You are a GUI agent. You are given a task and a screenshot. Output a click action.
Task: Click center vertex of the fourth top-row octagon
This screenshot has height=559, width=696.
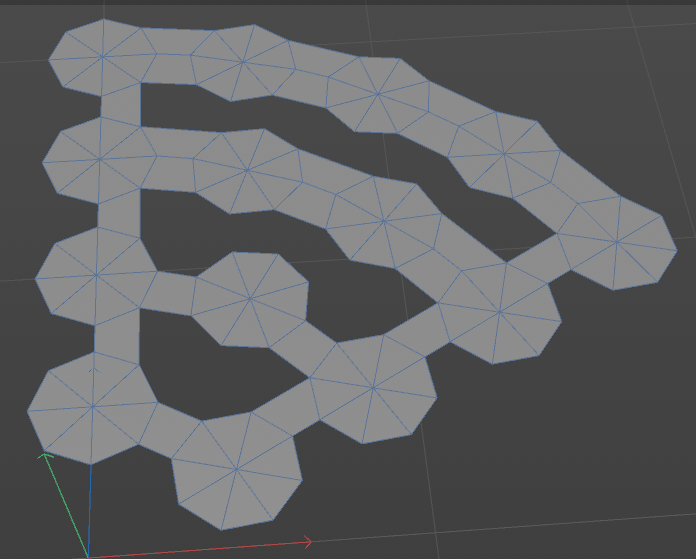504,154
